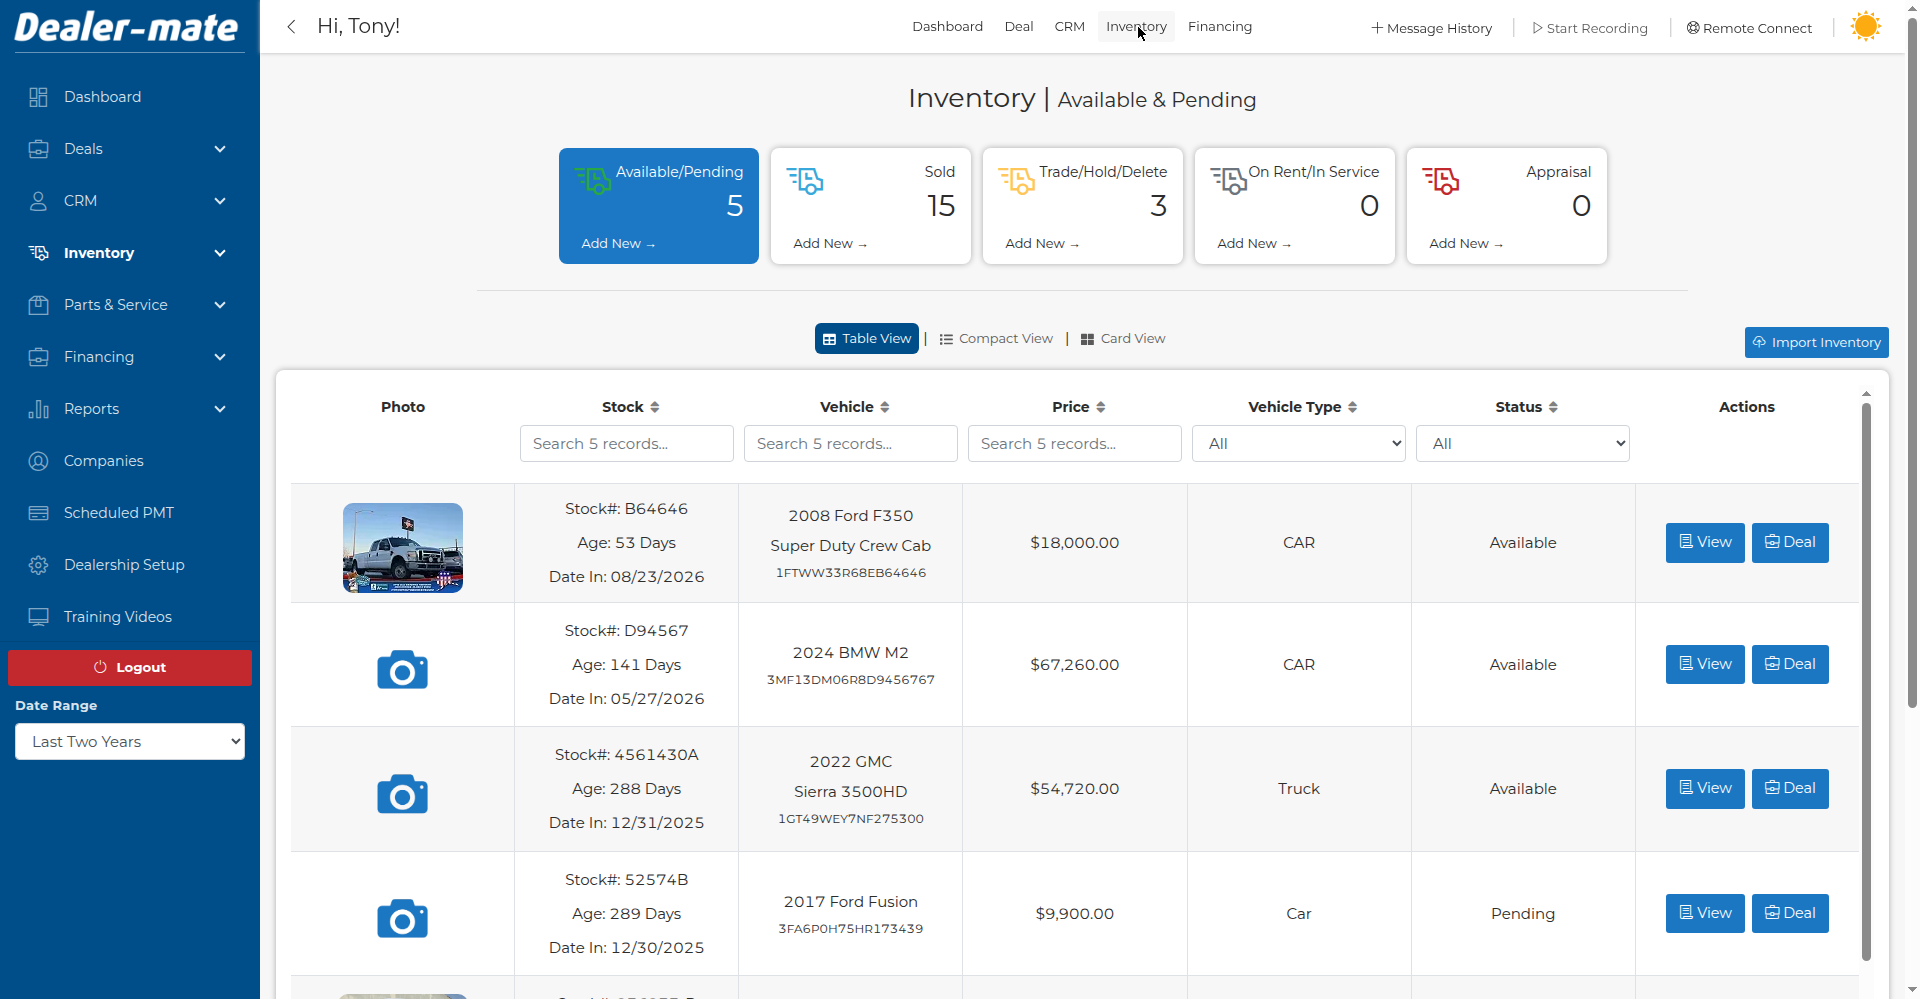Viewport: 1920px width, 999px height.
Task: Click the Sold card truck icon
Action: pos(805,181)
